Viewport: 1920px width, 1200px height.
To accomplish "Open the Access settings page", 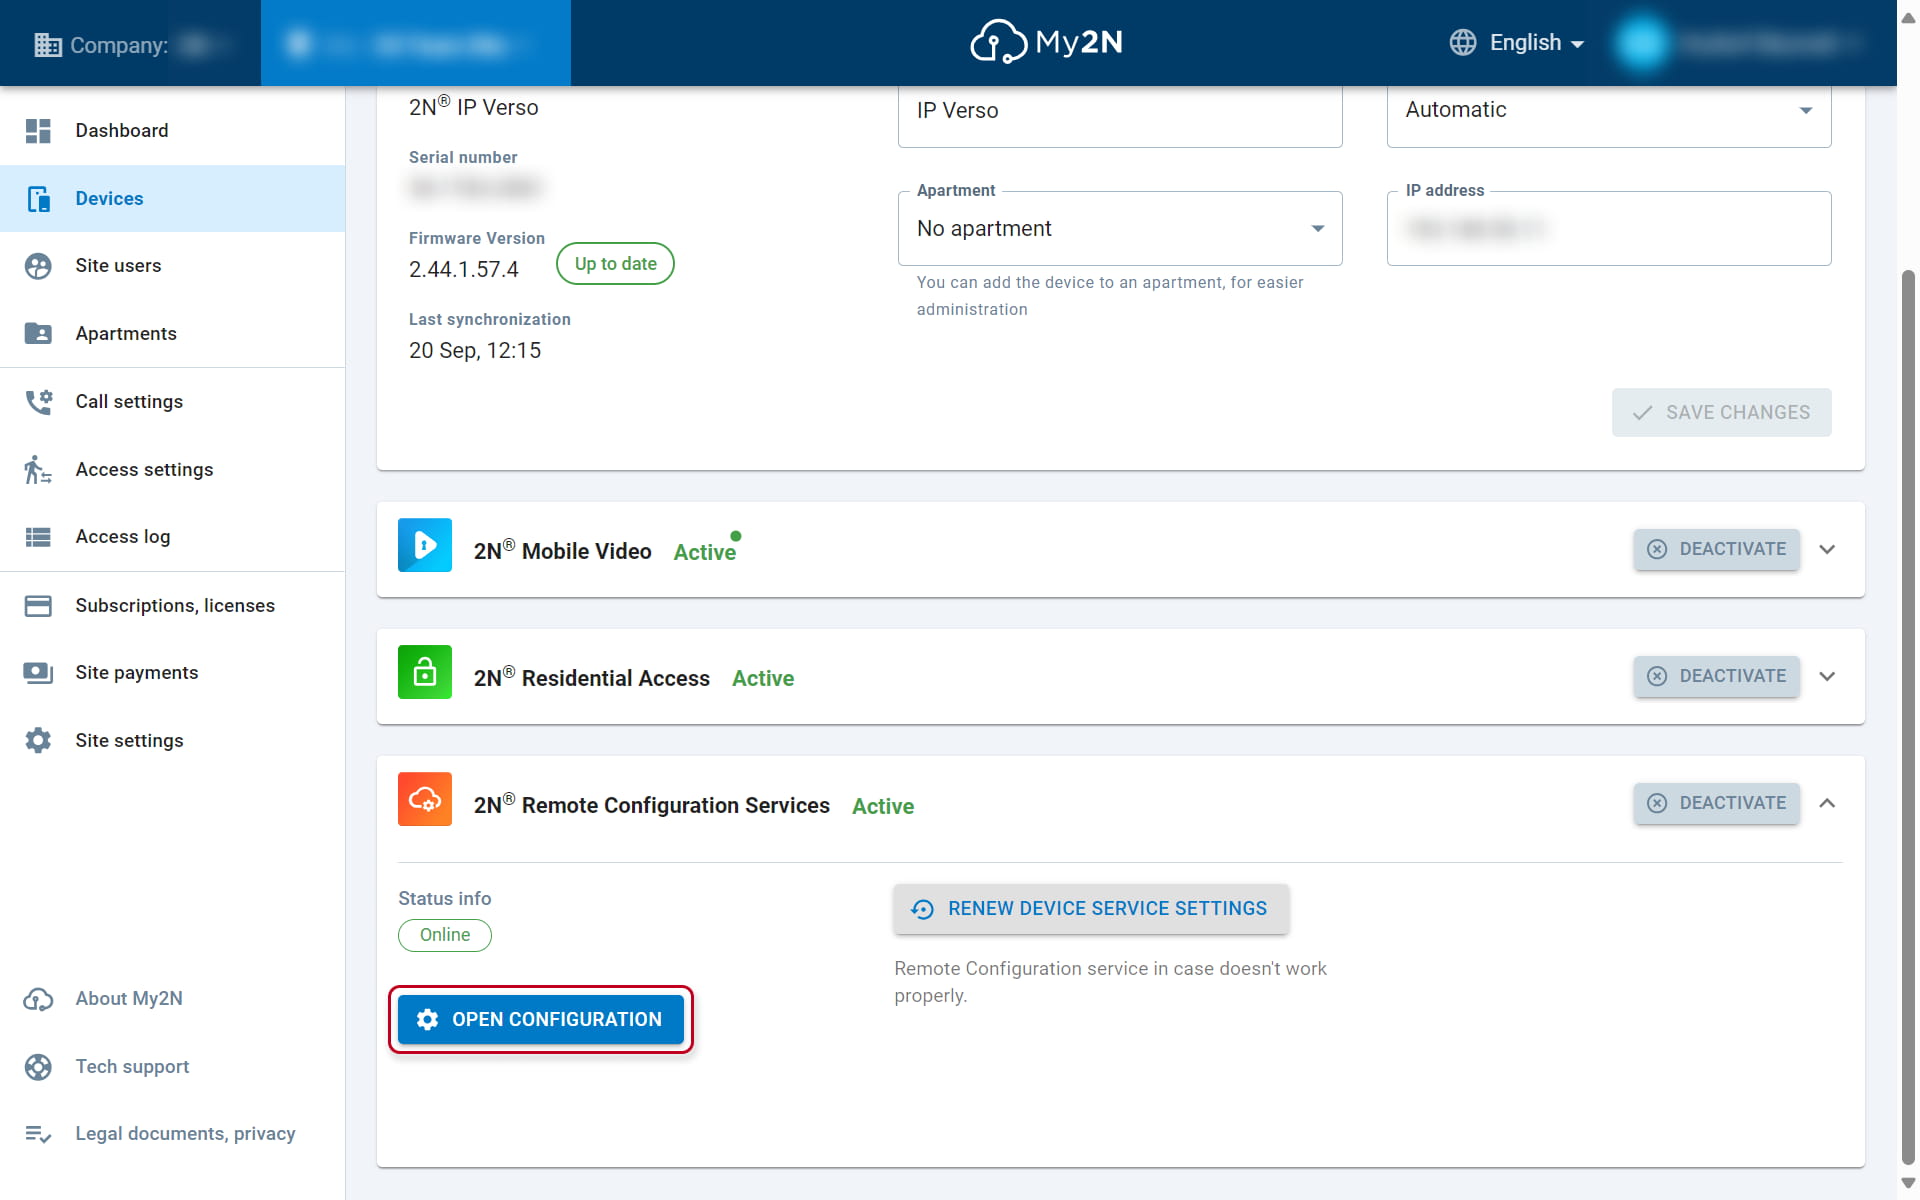I will coord(172,469).
